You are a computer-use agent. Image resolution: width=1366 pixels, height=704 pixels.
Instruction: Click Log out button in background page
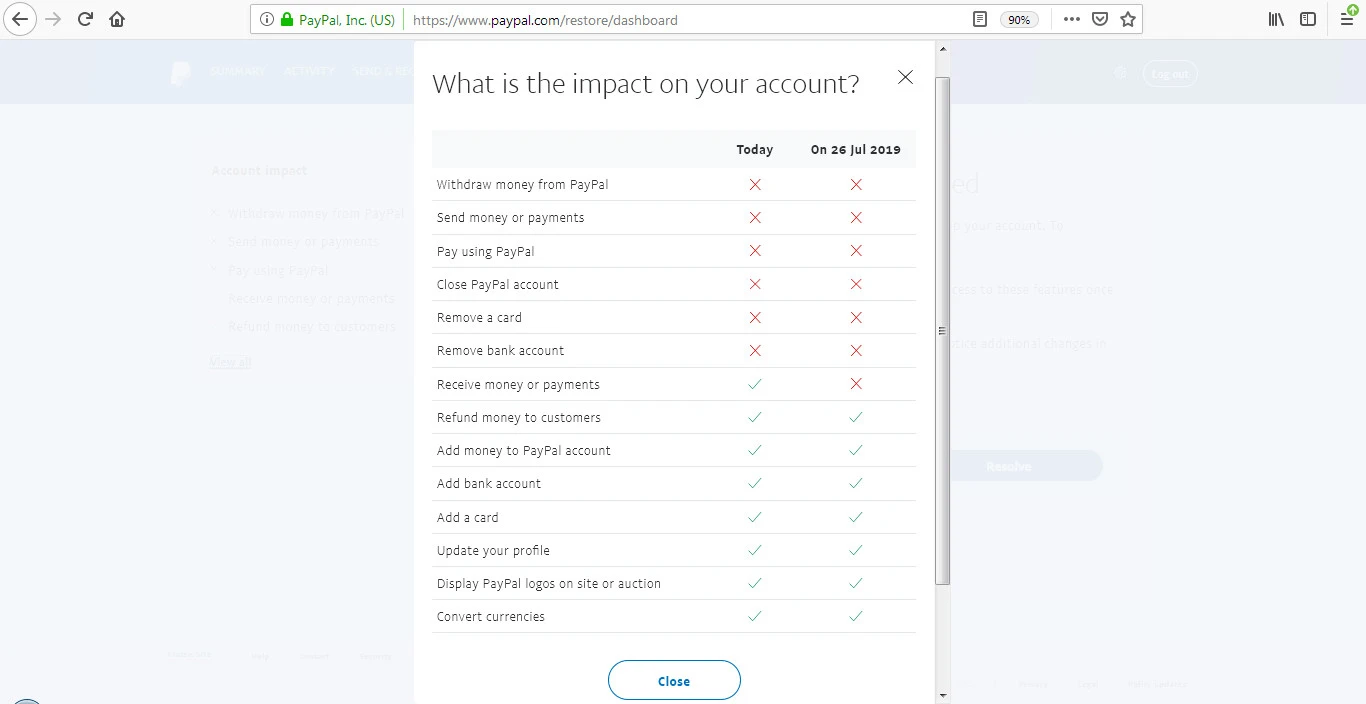1169,73
